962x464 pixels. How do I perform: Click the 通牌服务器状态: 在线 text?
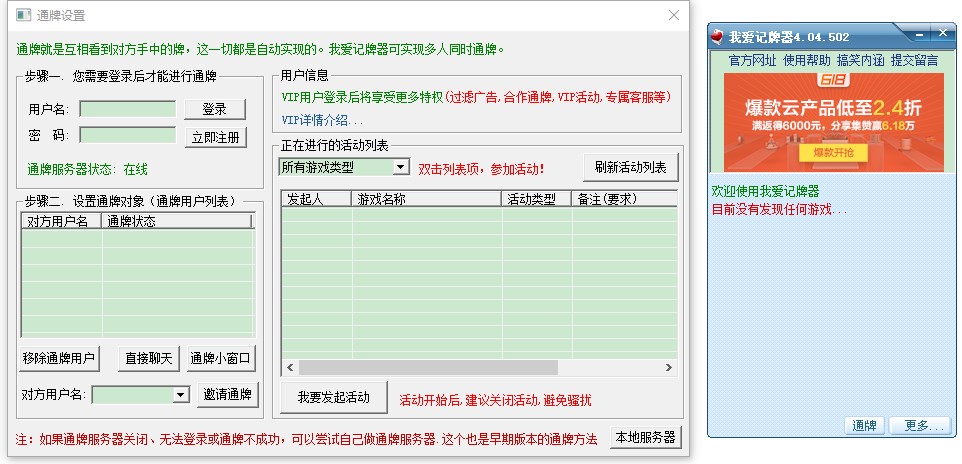coord(87,169)
